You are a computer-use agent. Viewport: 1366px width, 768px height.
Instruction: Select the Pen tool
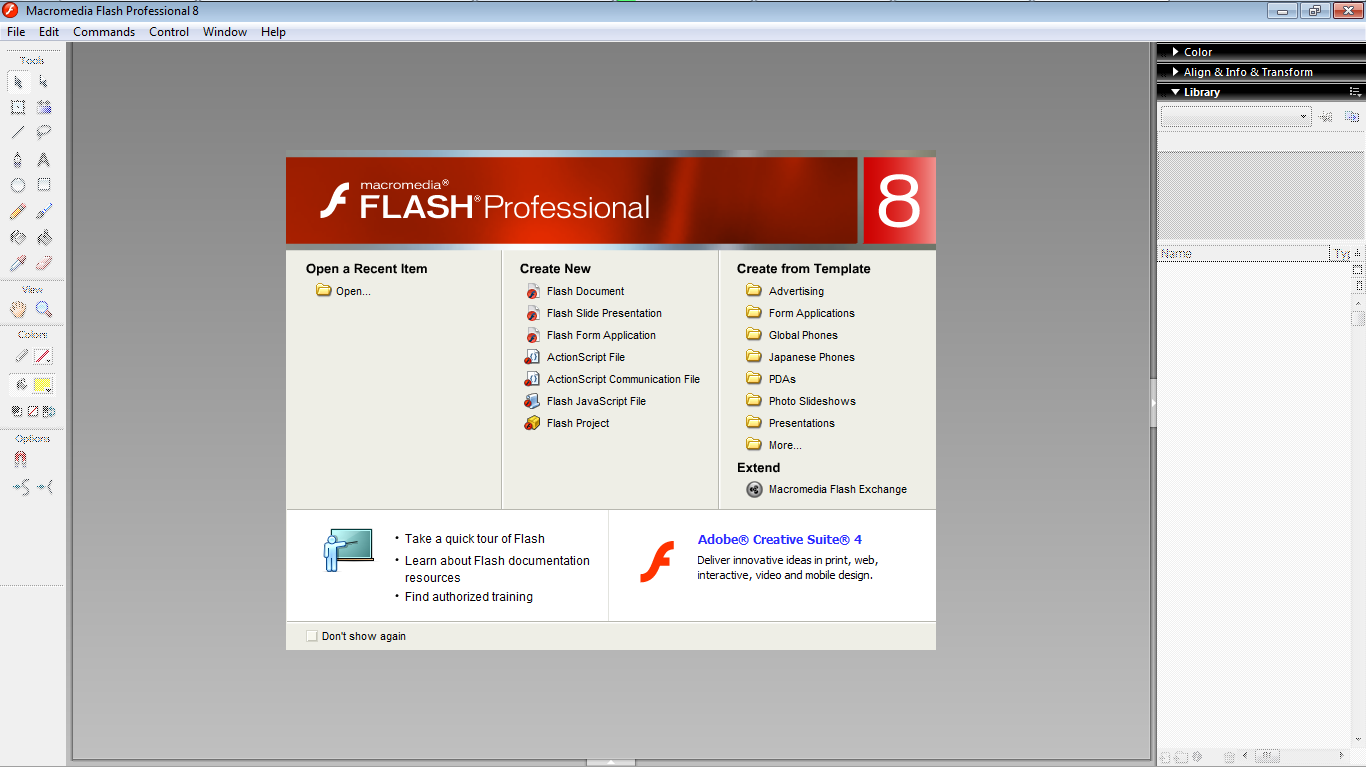[18, 159]
